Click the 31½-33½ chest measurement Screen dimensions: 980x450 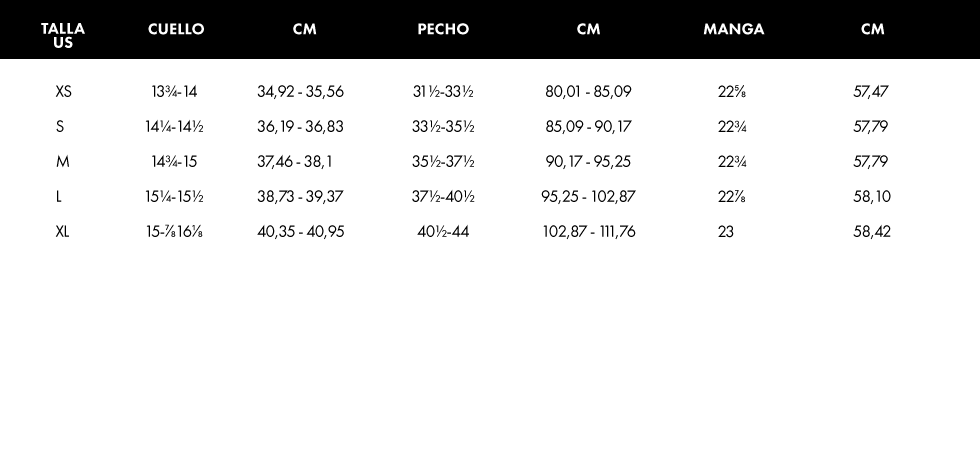443,92
